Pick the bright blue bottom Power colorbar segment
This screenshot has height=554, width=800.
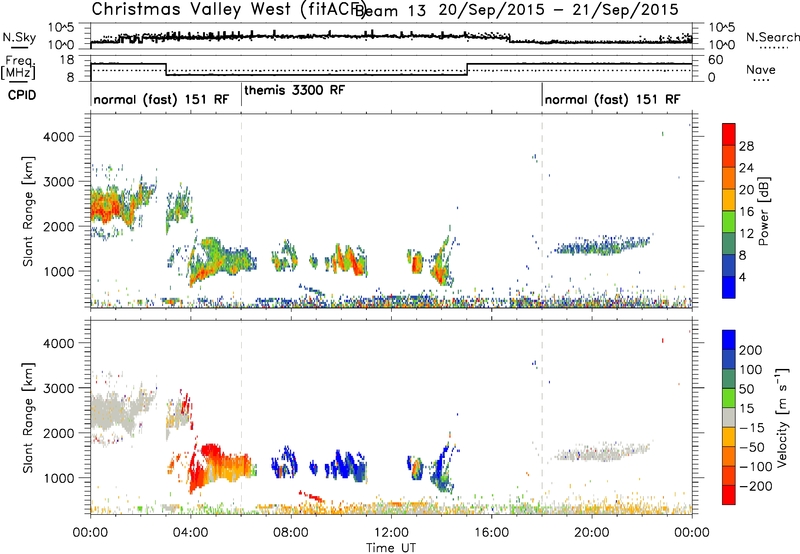click(x=729, y=287)
